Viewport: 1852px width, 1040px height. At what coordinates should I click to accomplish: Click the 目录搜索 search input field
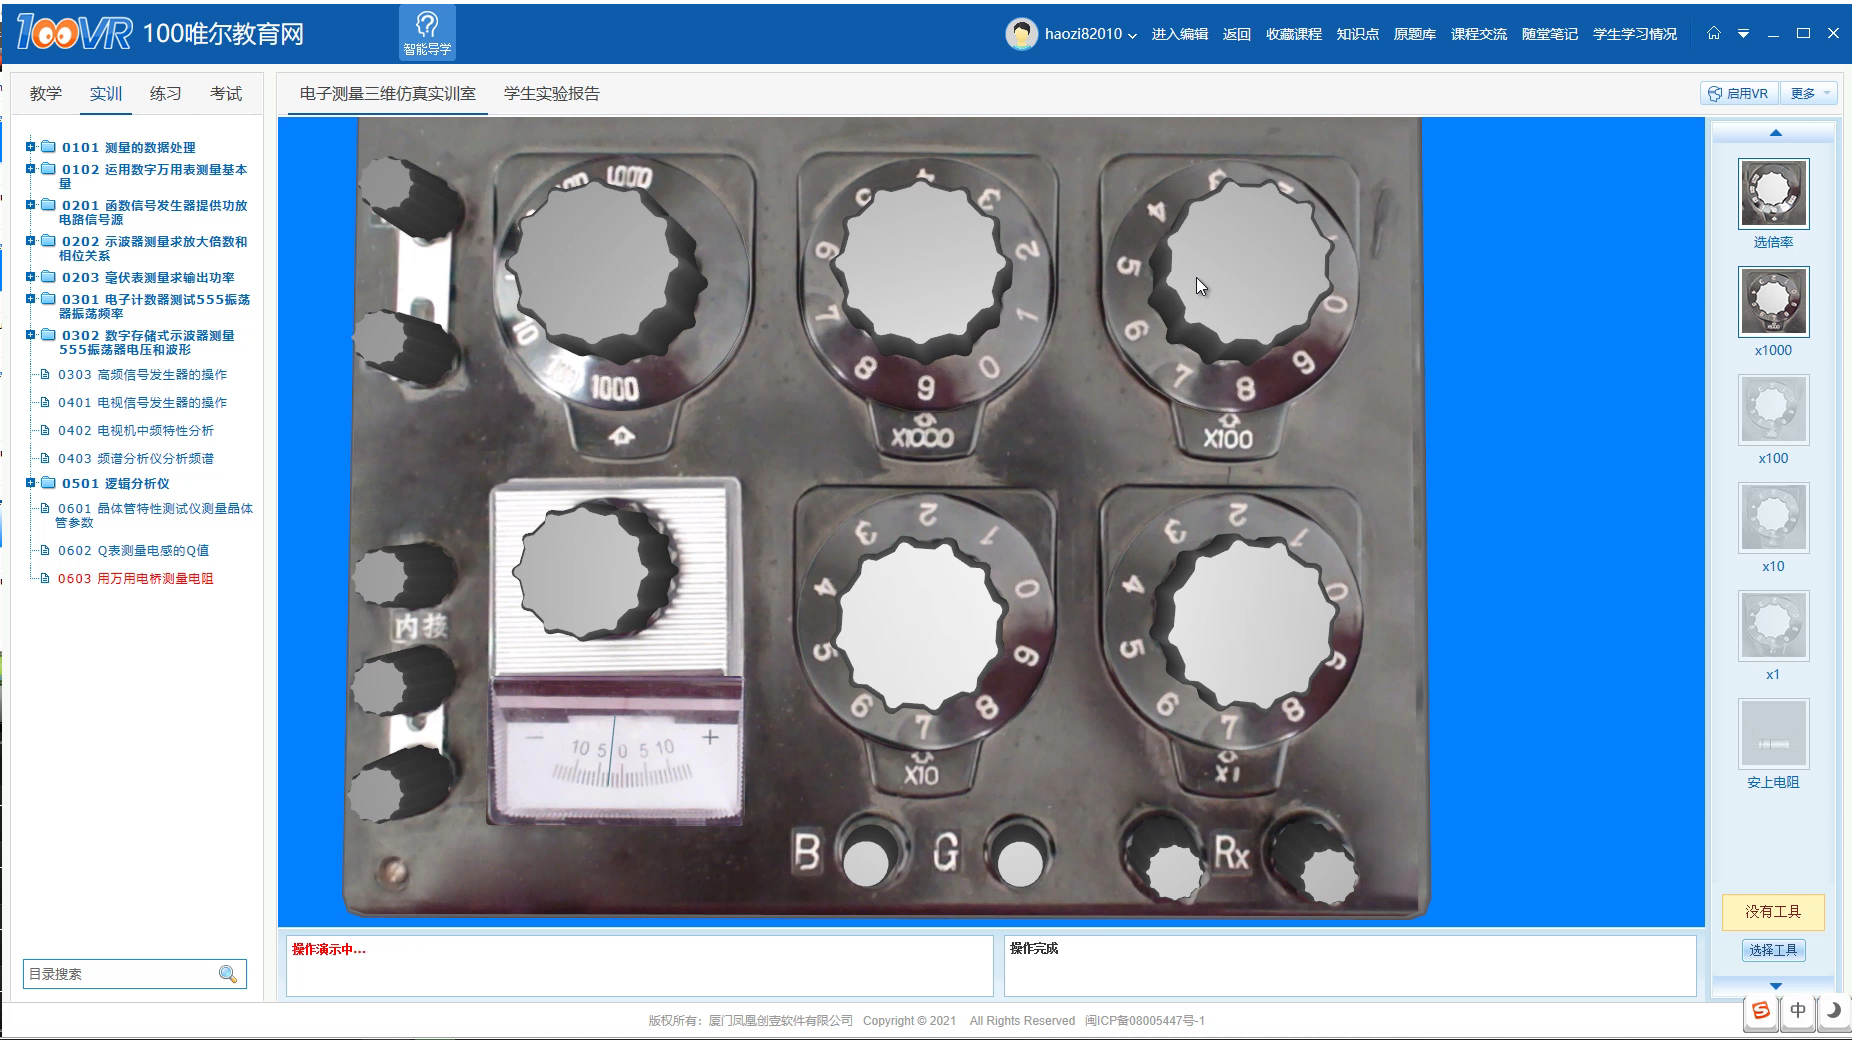(x=118, y=974)
